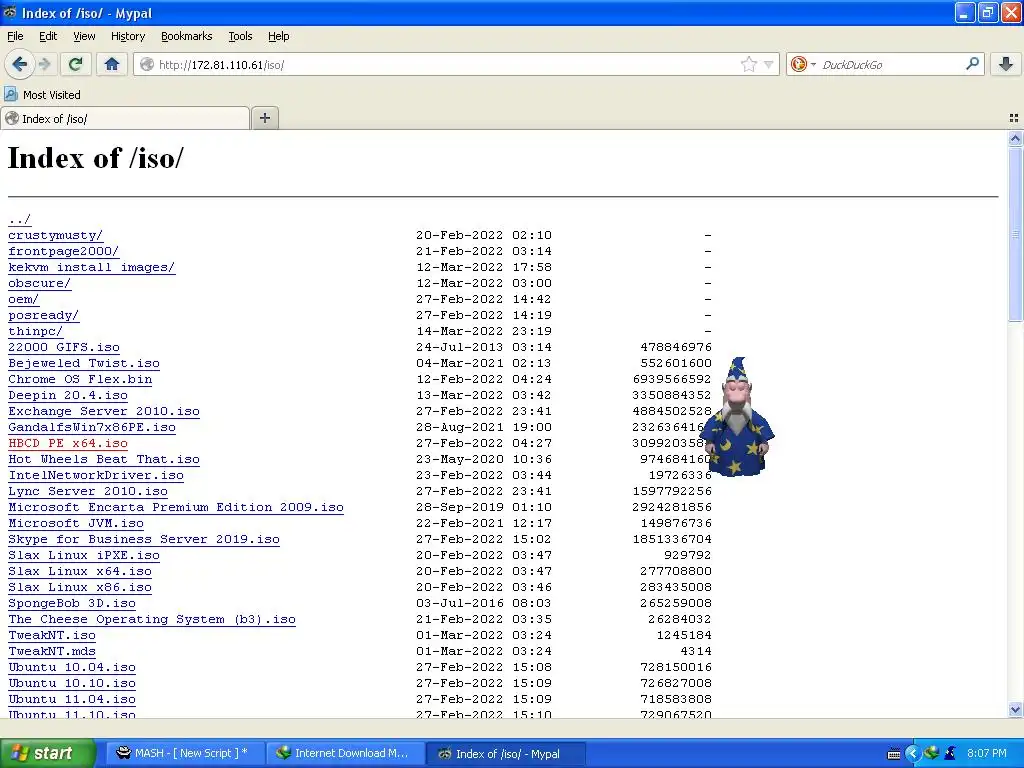This screenshot has height=768, width=1024.
Task: Open the History menu
Action: pos(128,36)
